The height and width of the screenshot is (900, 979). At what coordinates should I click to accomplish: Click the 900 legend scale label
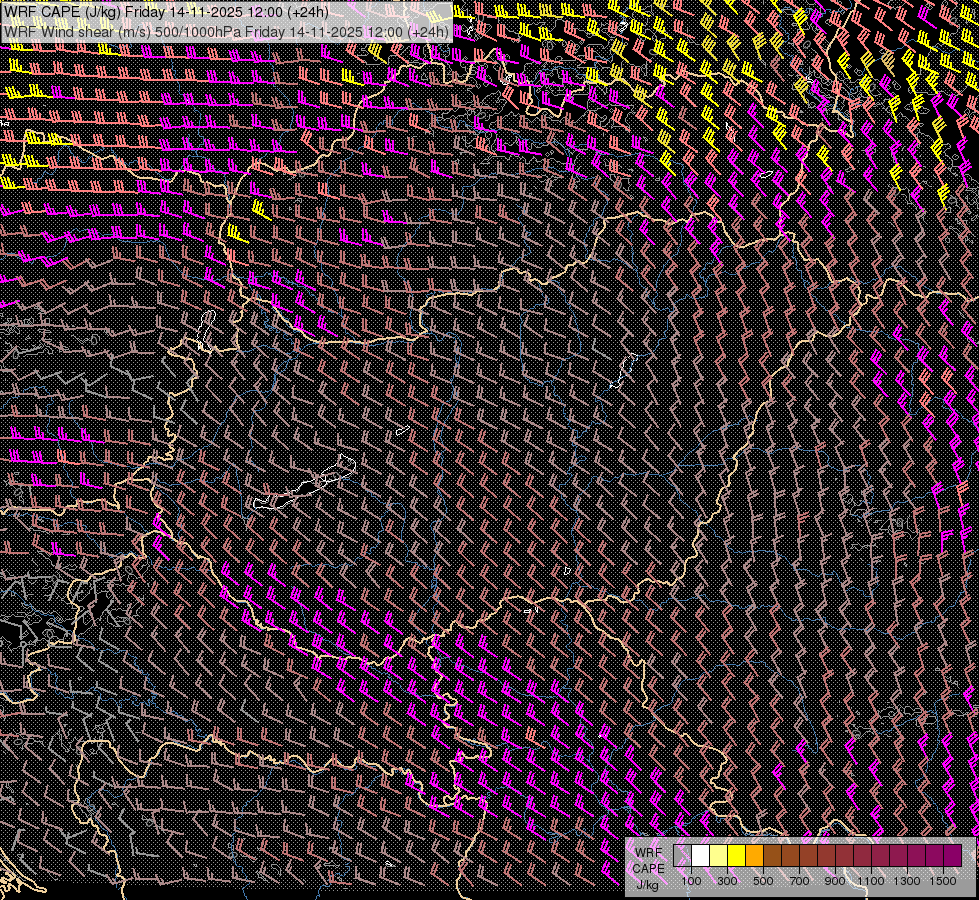[835, 881]
